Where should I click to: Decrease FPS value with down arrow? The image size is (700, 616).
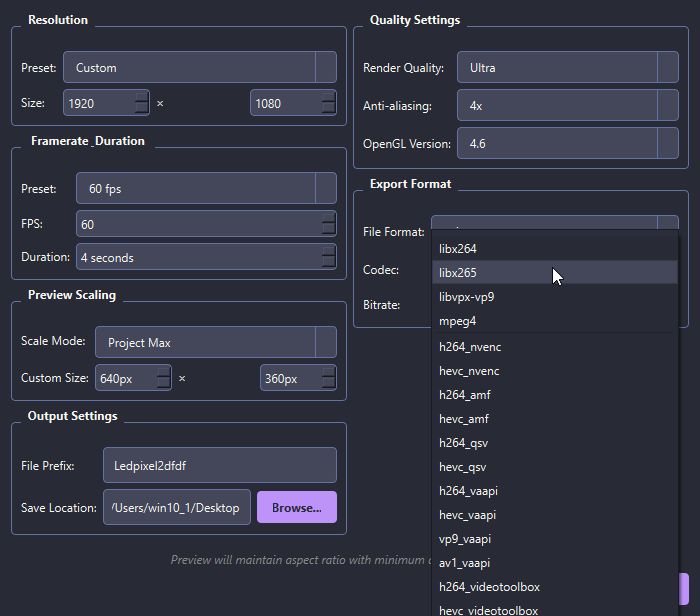pos(329,229)
